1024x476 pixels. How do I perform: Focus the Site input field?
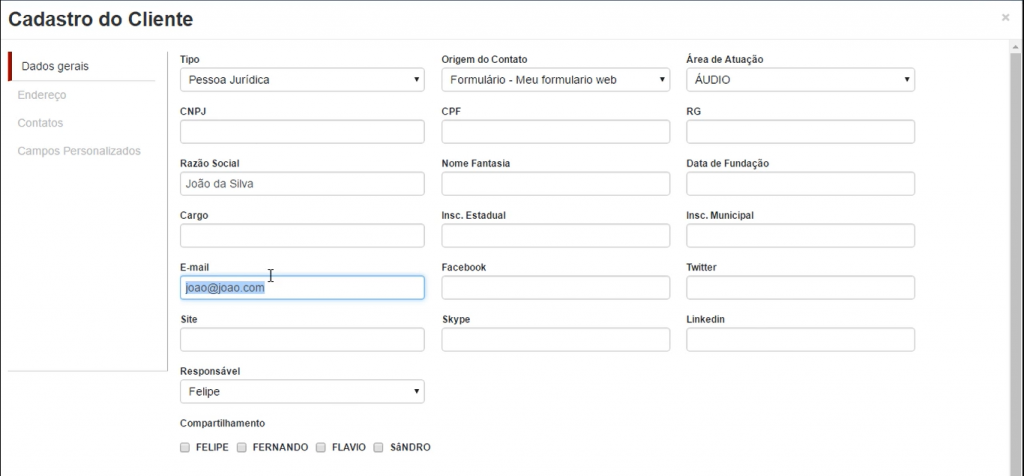[302, 340]
